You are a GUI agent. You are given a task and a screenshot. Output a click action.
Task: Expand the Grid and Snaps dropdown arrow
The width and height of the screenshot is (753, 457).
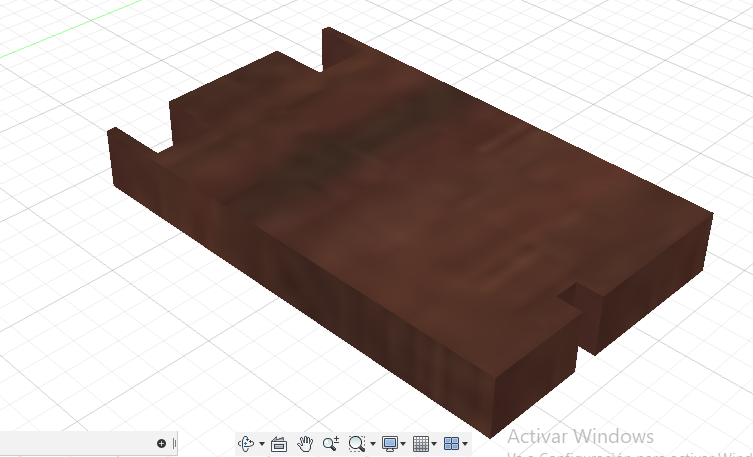[434, 444]
